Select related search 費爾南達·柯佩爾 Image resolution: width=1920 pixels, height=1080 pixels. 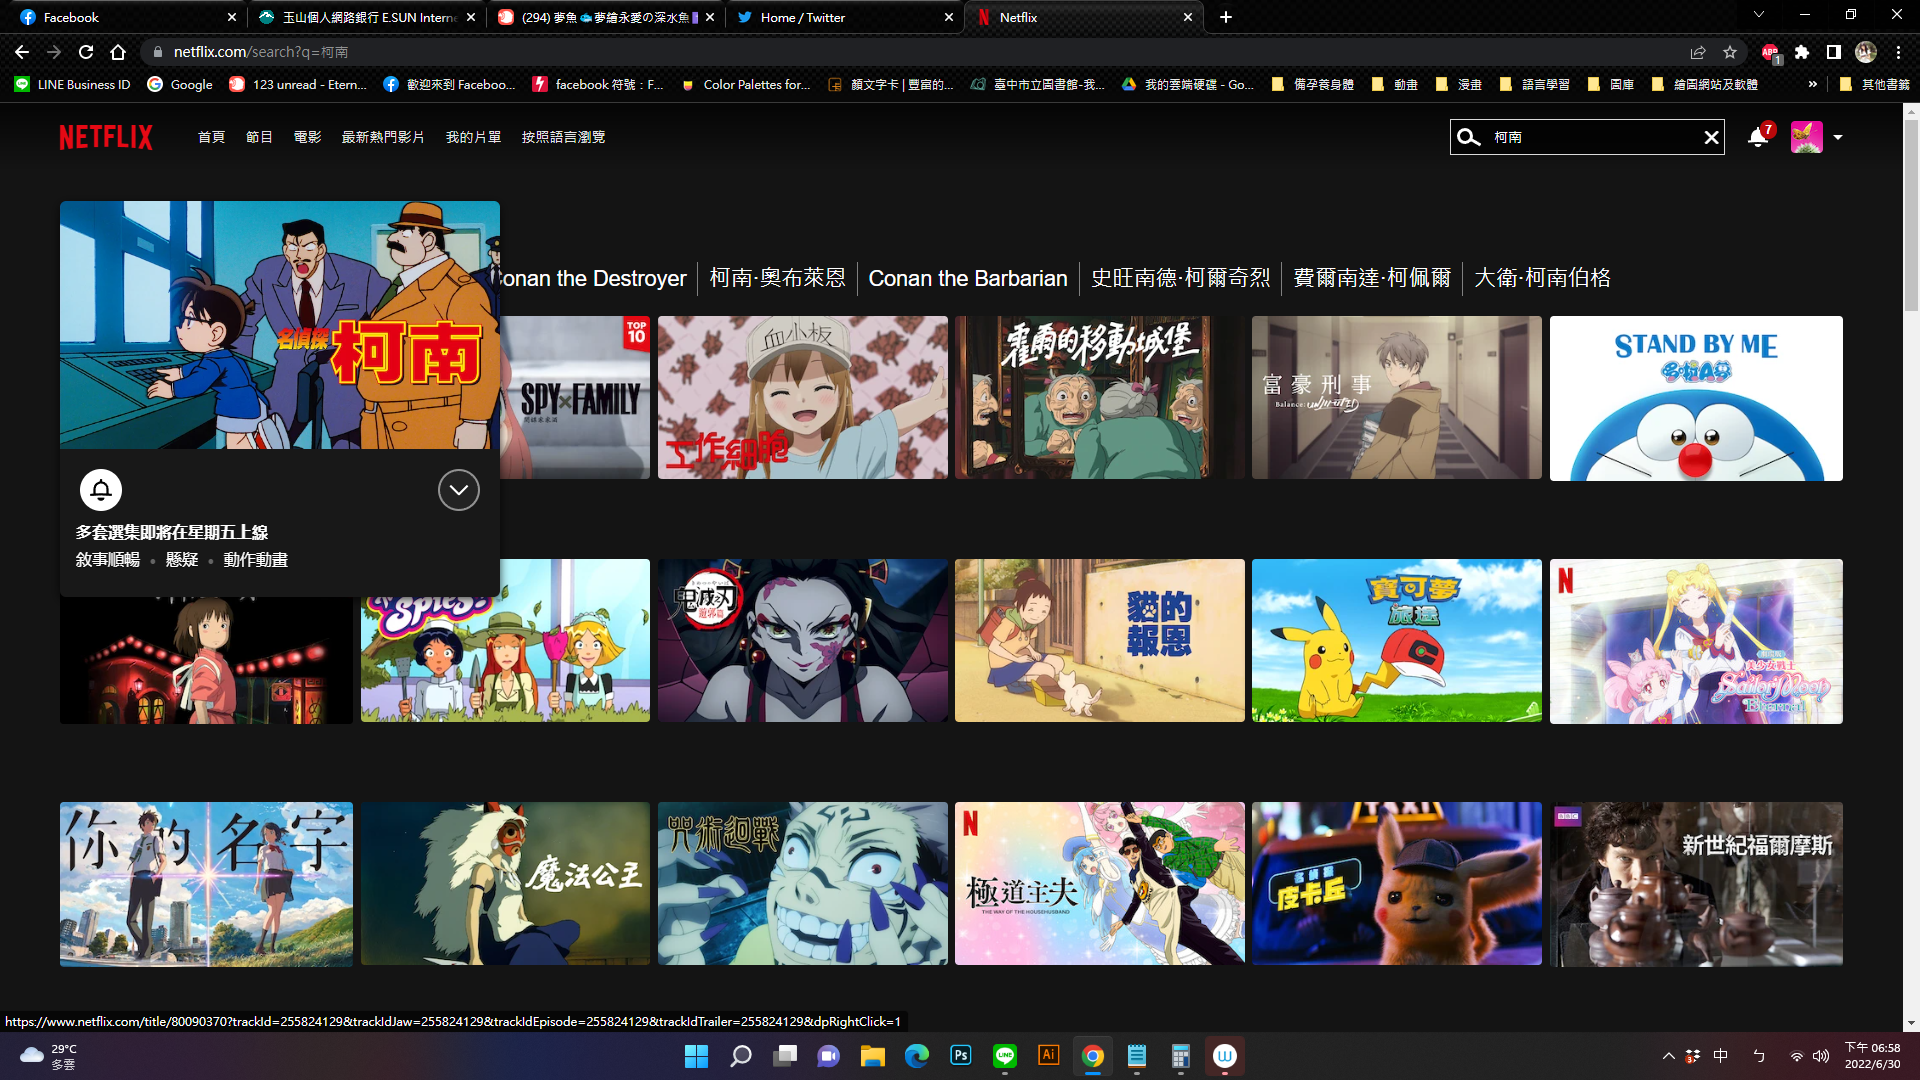pos(1371,278)
